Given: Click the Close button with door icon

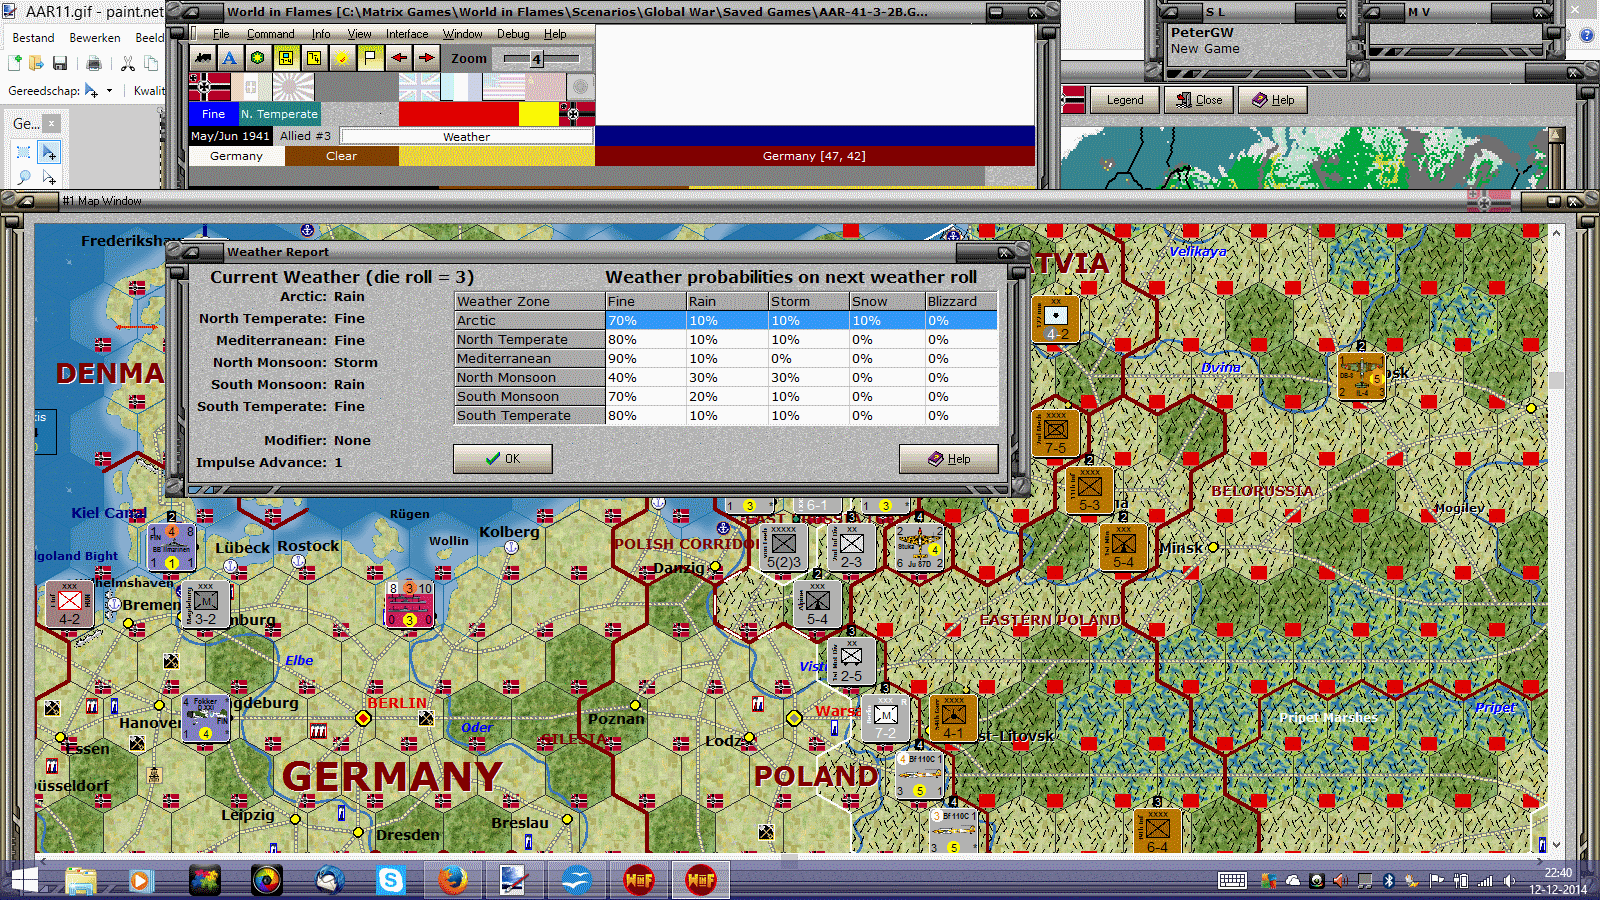Looking at the screenshot, I should [1199, 100].
